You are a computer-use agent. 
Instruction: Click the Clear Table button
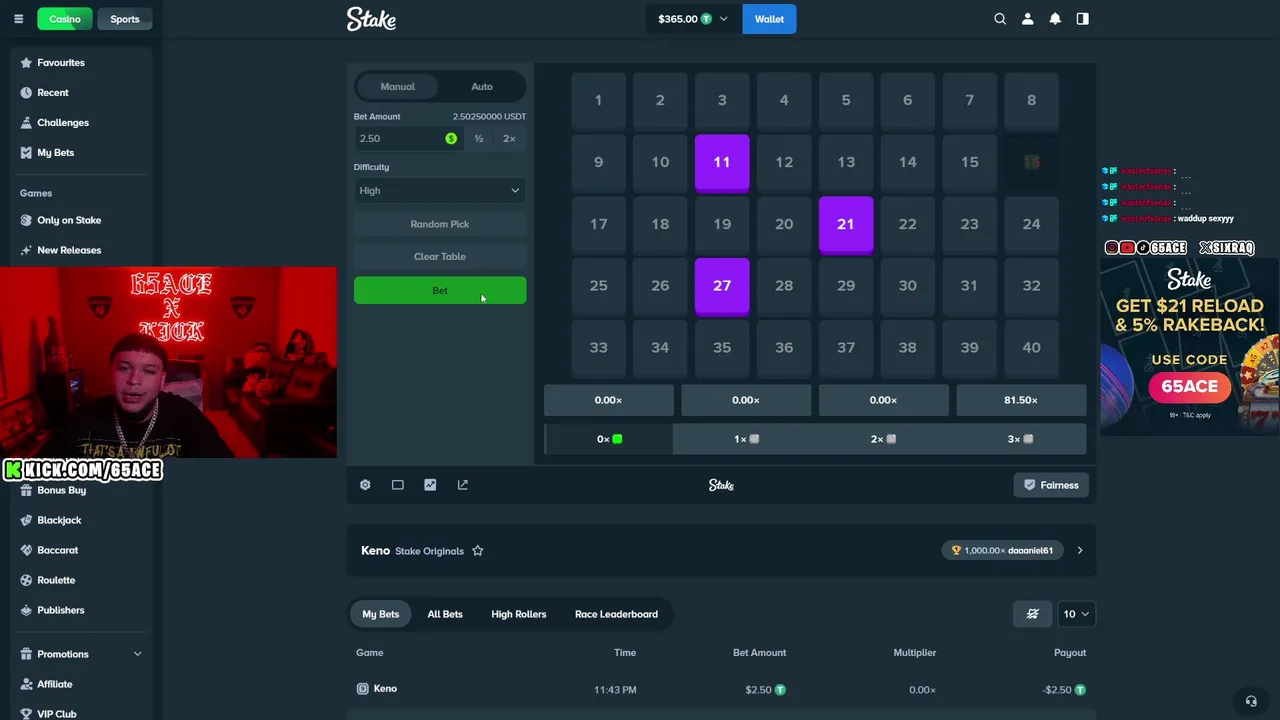click(x=440, y=257)
